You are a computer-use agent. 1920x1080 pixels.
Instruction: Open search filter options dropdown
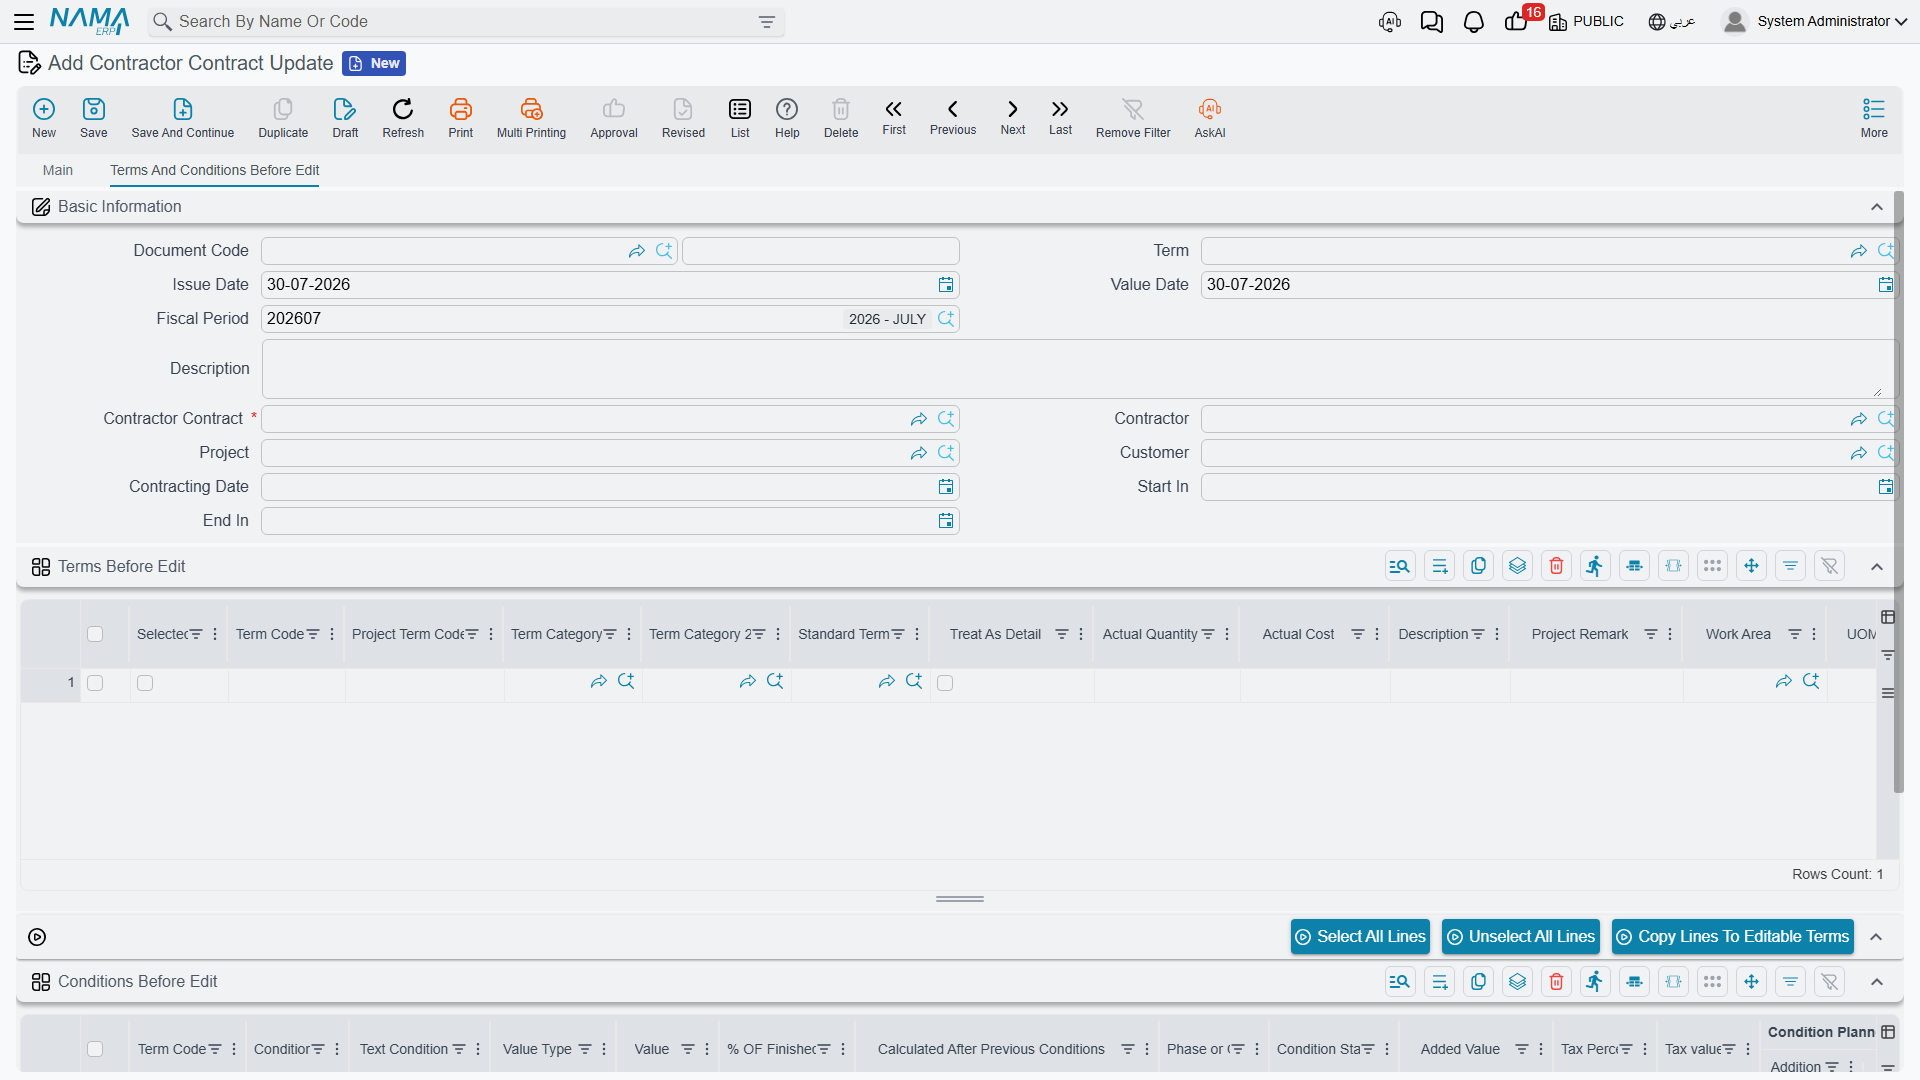767,22
